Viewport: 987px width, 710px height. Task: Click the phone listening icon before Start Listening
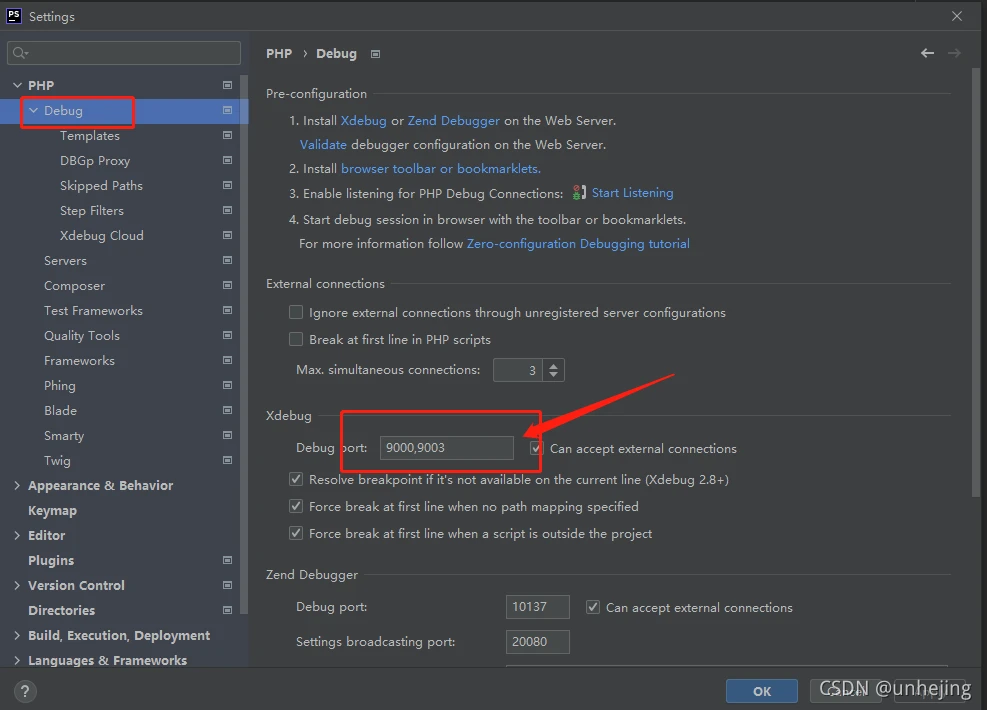tap(579, 193)
